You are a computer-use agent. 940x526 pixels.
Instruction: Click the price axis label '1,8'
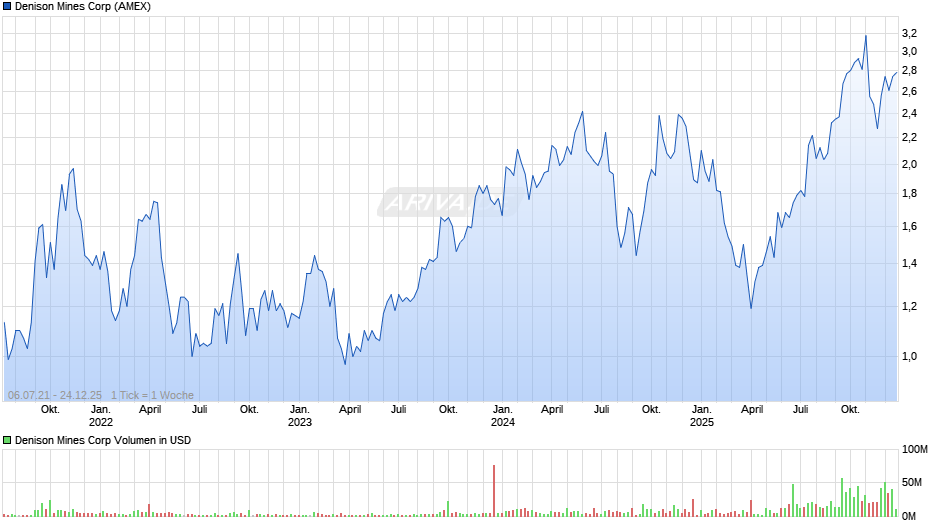click(909, 194)
